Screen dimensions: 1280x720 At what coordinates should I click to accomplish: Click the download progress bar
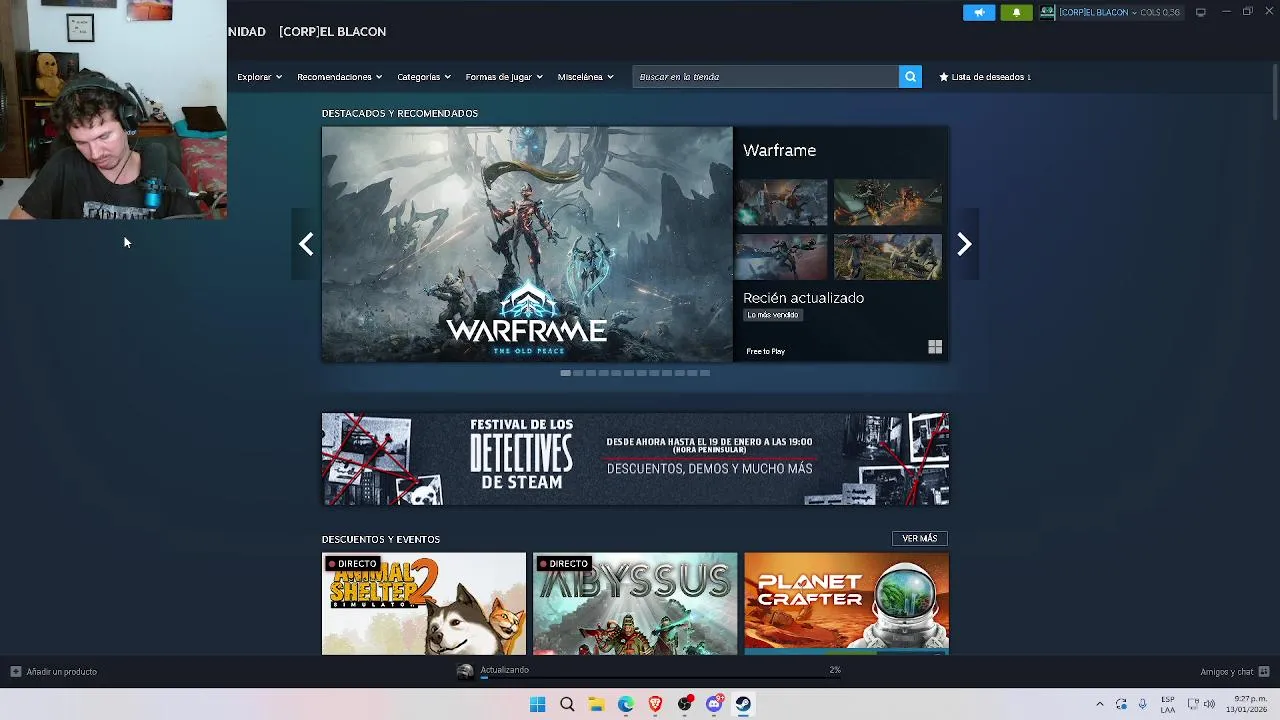coord(660,677)
